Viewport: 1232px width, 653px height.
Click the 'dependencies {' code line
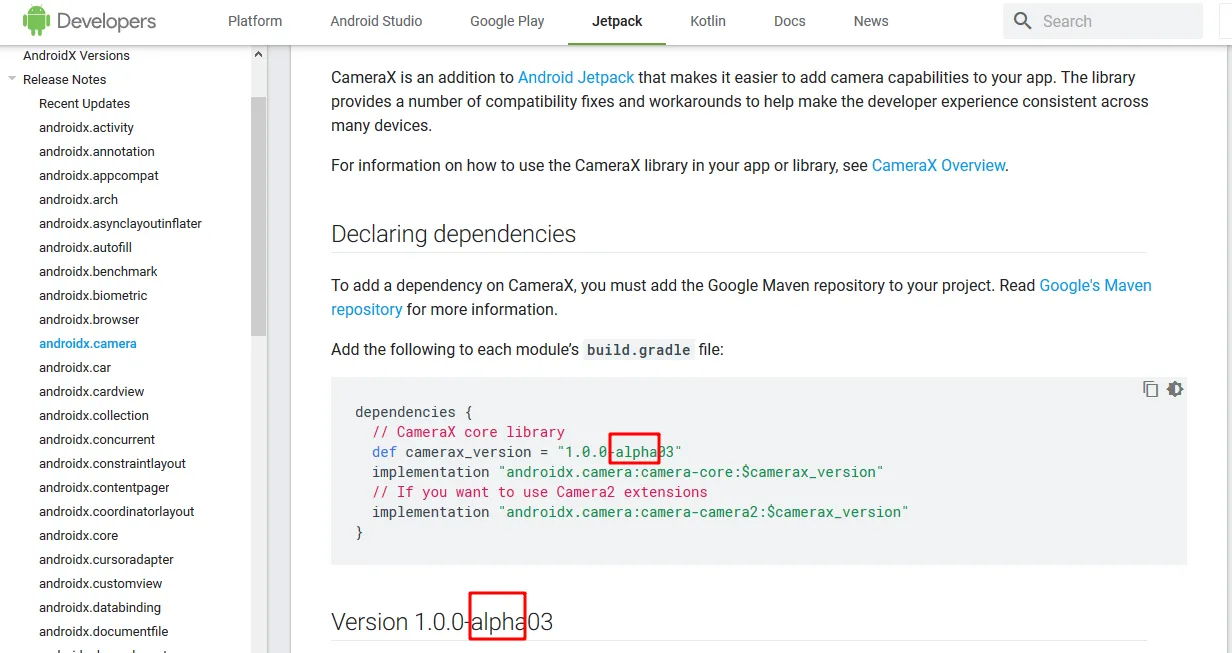413,412
